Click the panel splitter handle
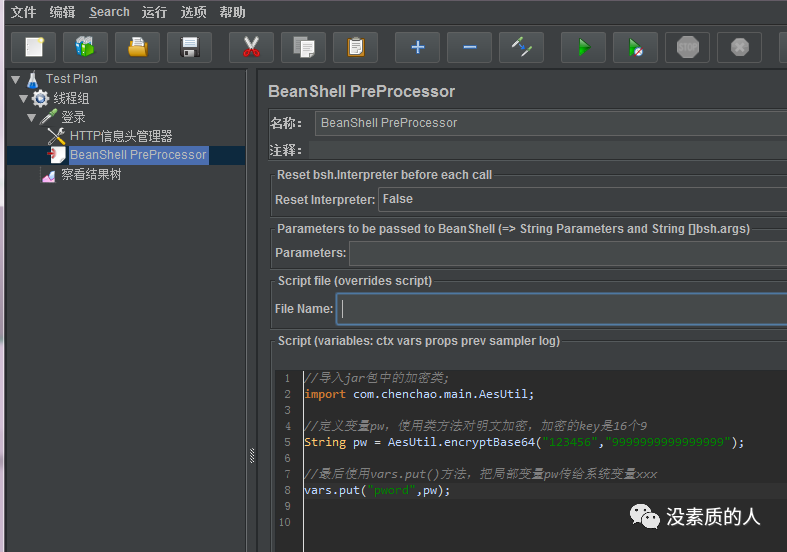Viewport: 787px width, 552px height. tap(252, 456)
